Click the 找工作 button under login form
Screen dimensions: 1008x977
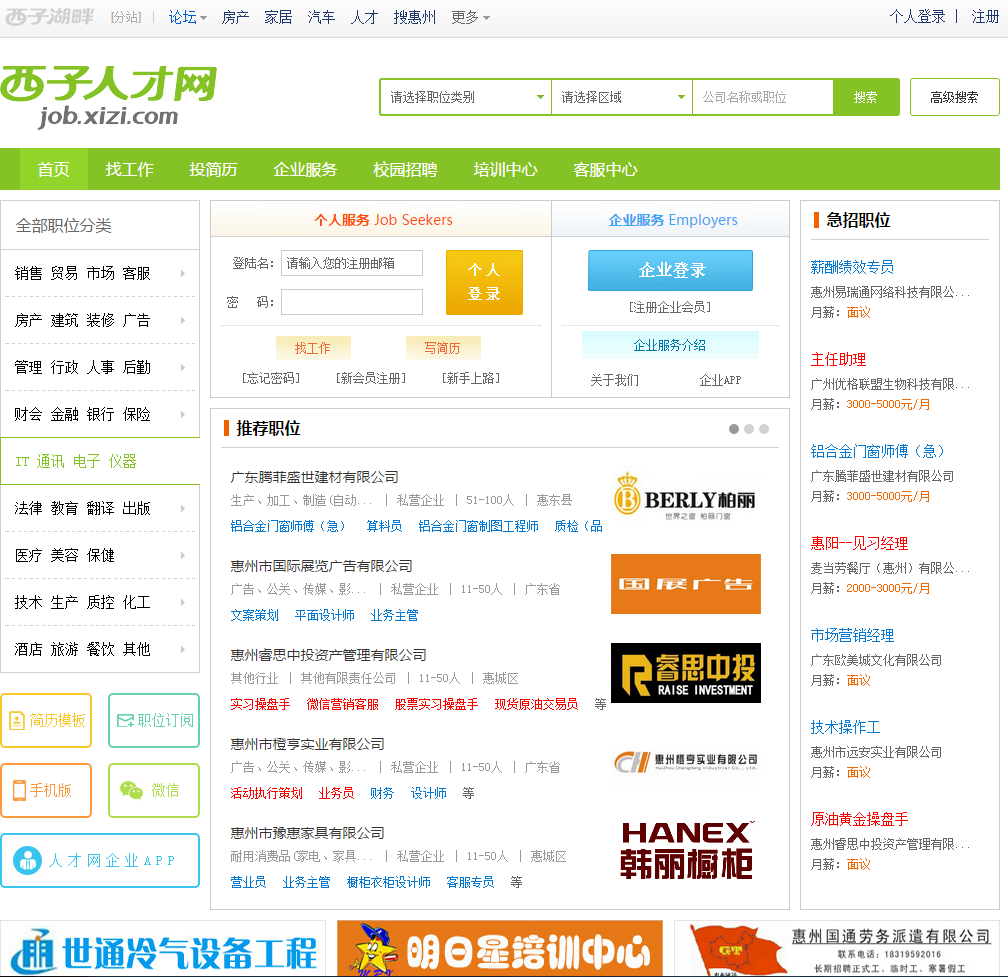(x=313, y=348)
